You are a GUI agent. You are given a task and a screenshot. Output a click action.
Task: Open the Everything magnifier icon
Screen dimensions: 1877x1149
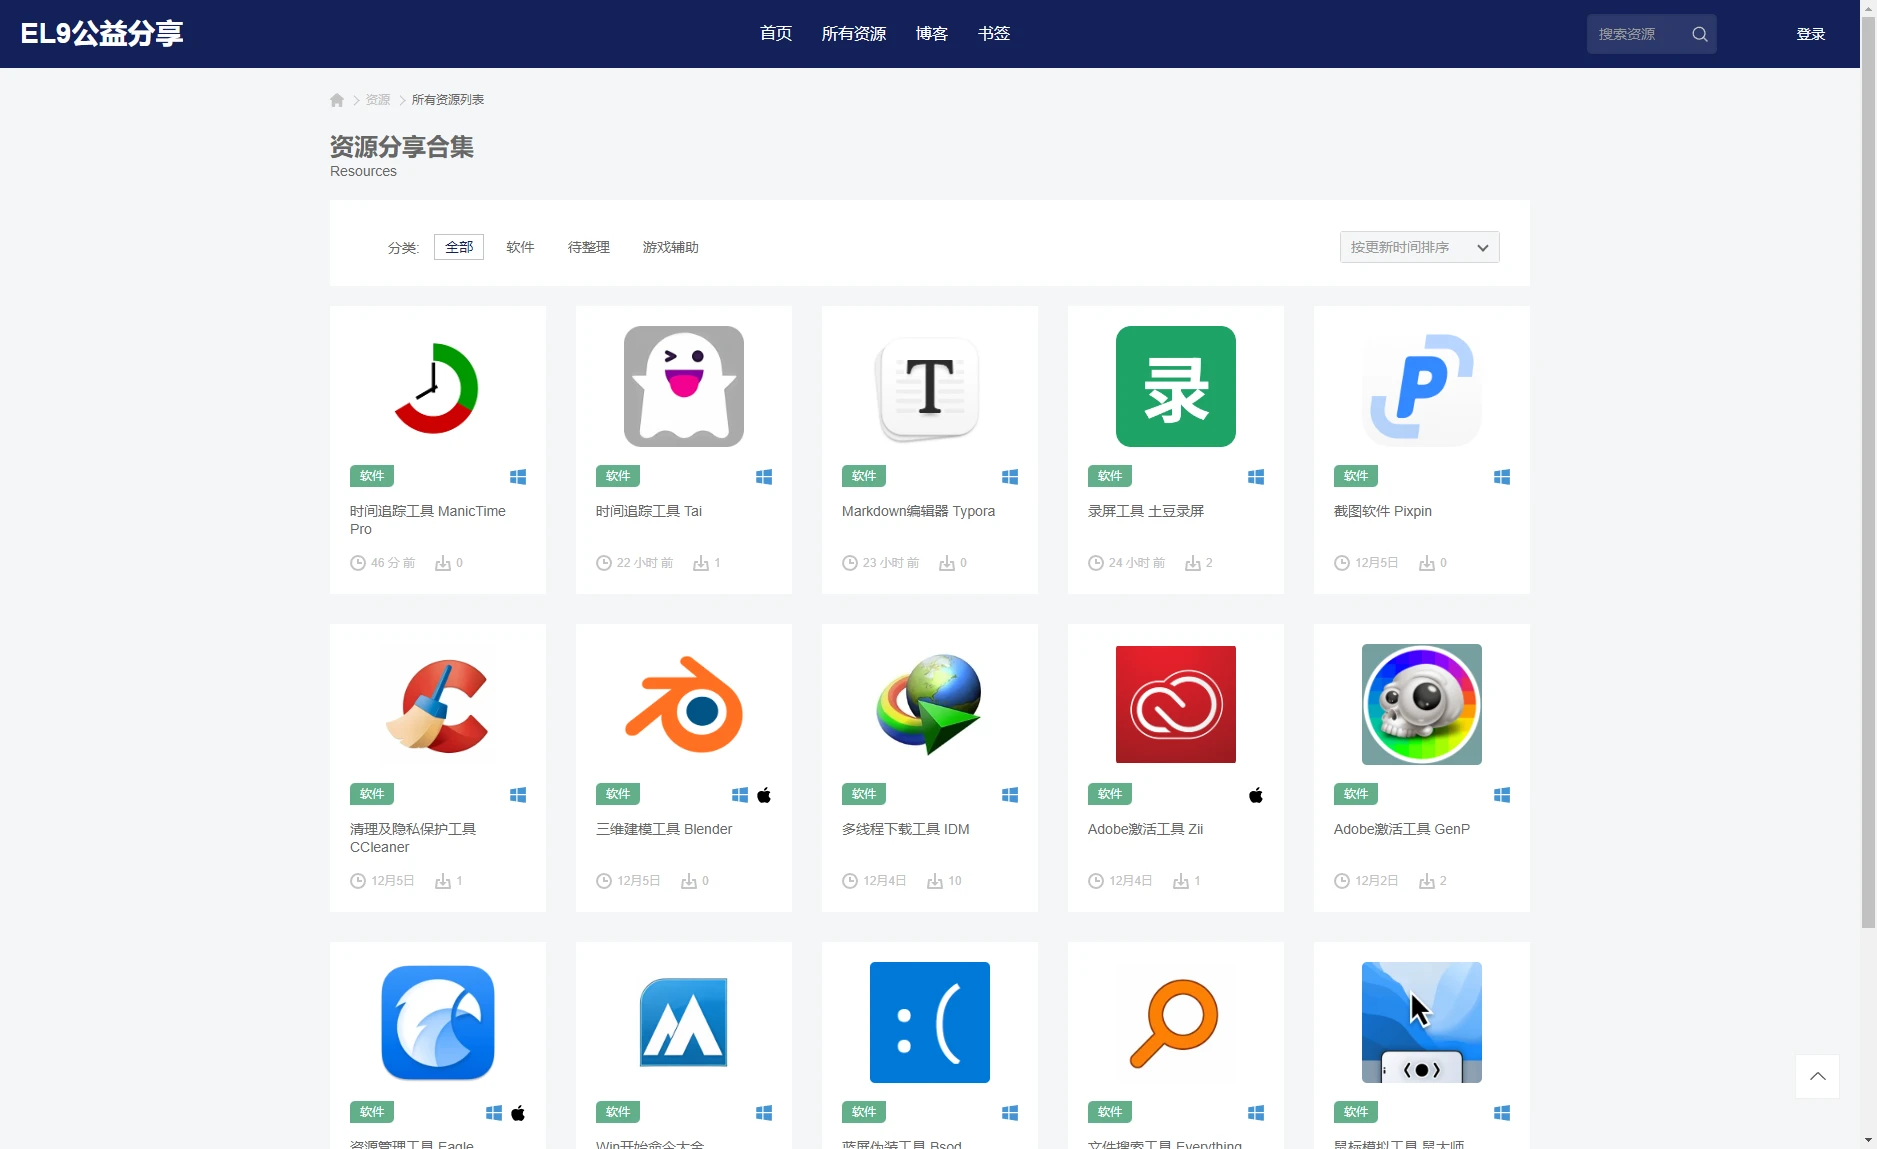tap(1175, 1023)
